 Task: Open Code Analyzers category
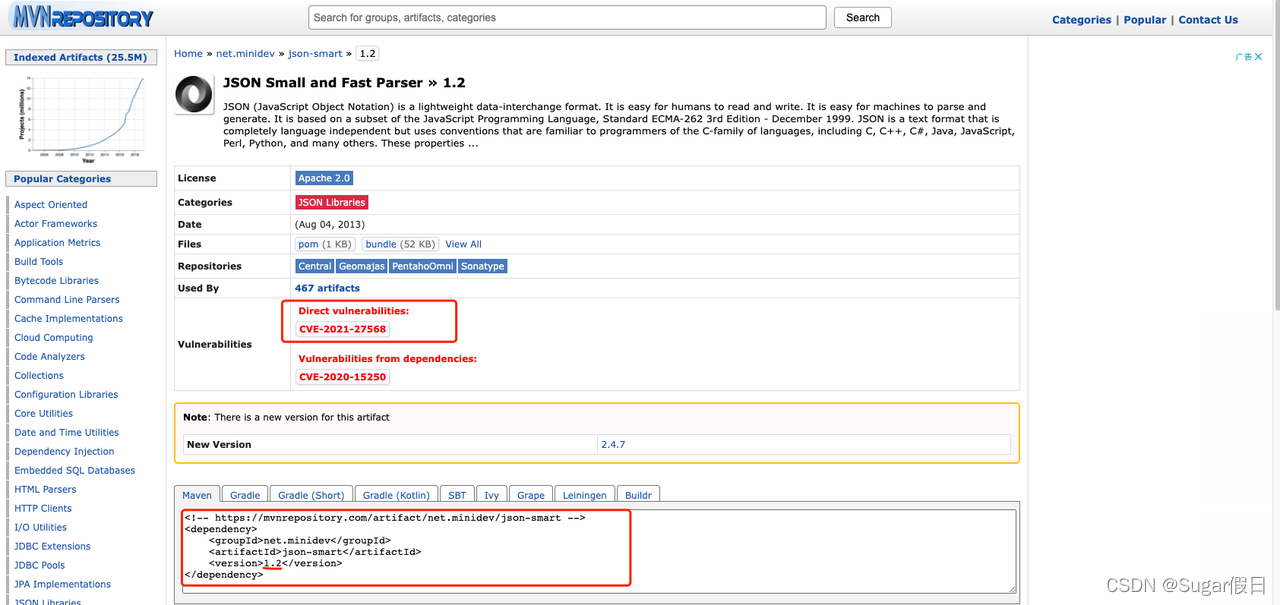pyautogui.click(x=50, y=357)
